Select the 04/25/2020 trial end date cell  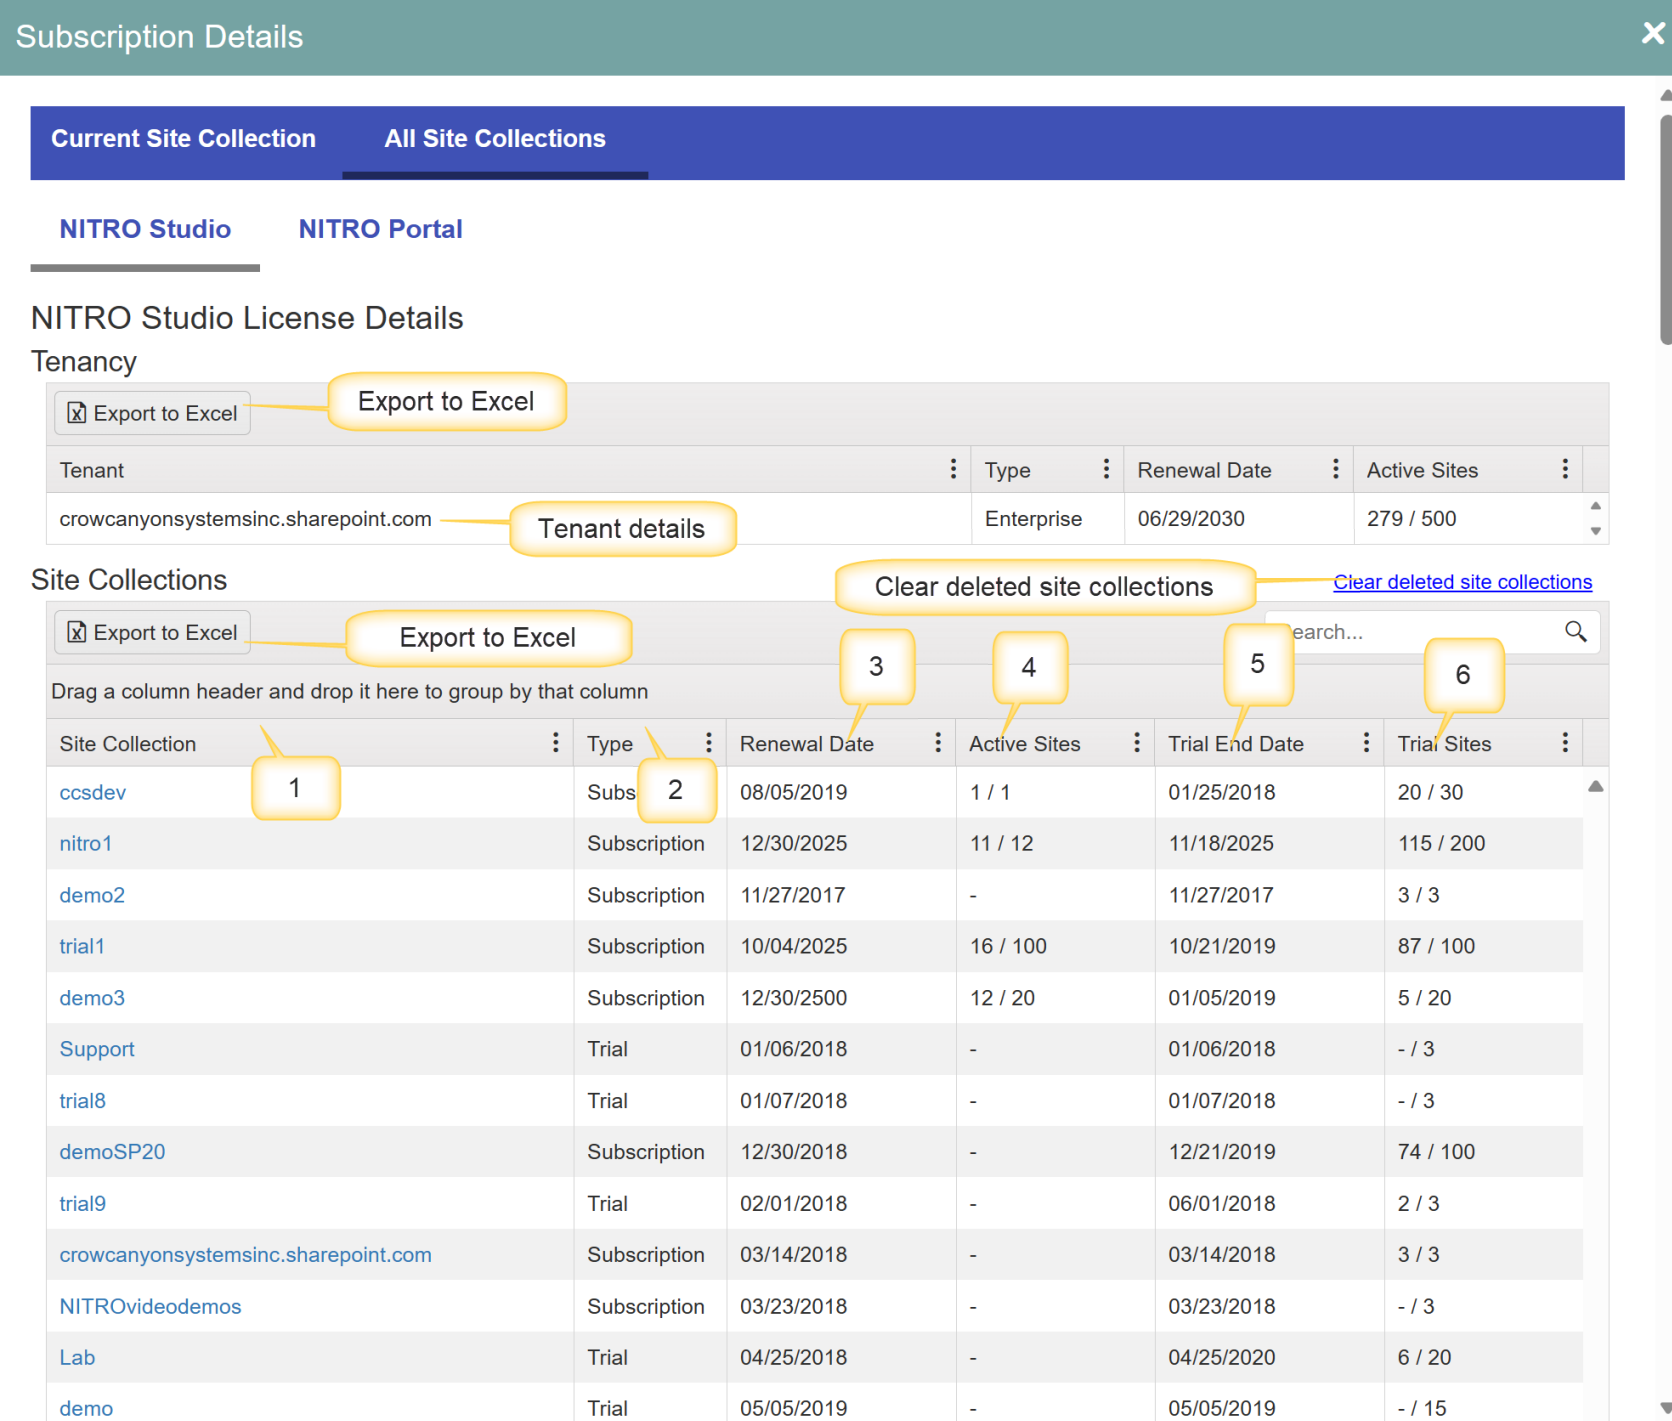[x=1270, y=1358]
